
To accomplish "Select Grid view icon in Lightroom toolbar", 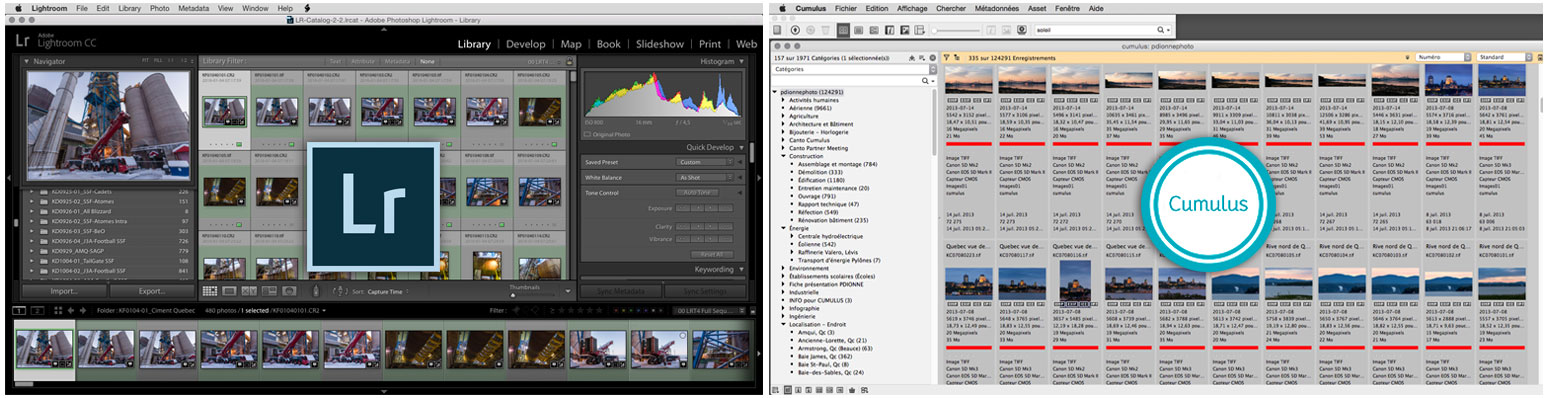I will 210,291.
